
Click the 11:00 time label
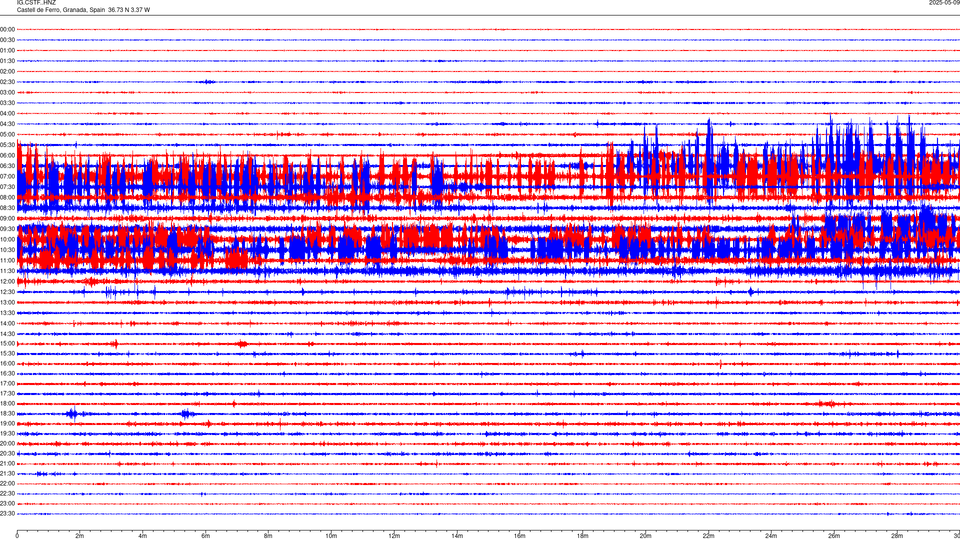(7, 260)
